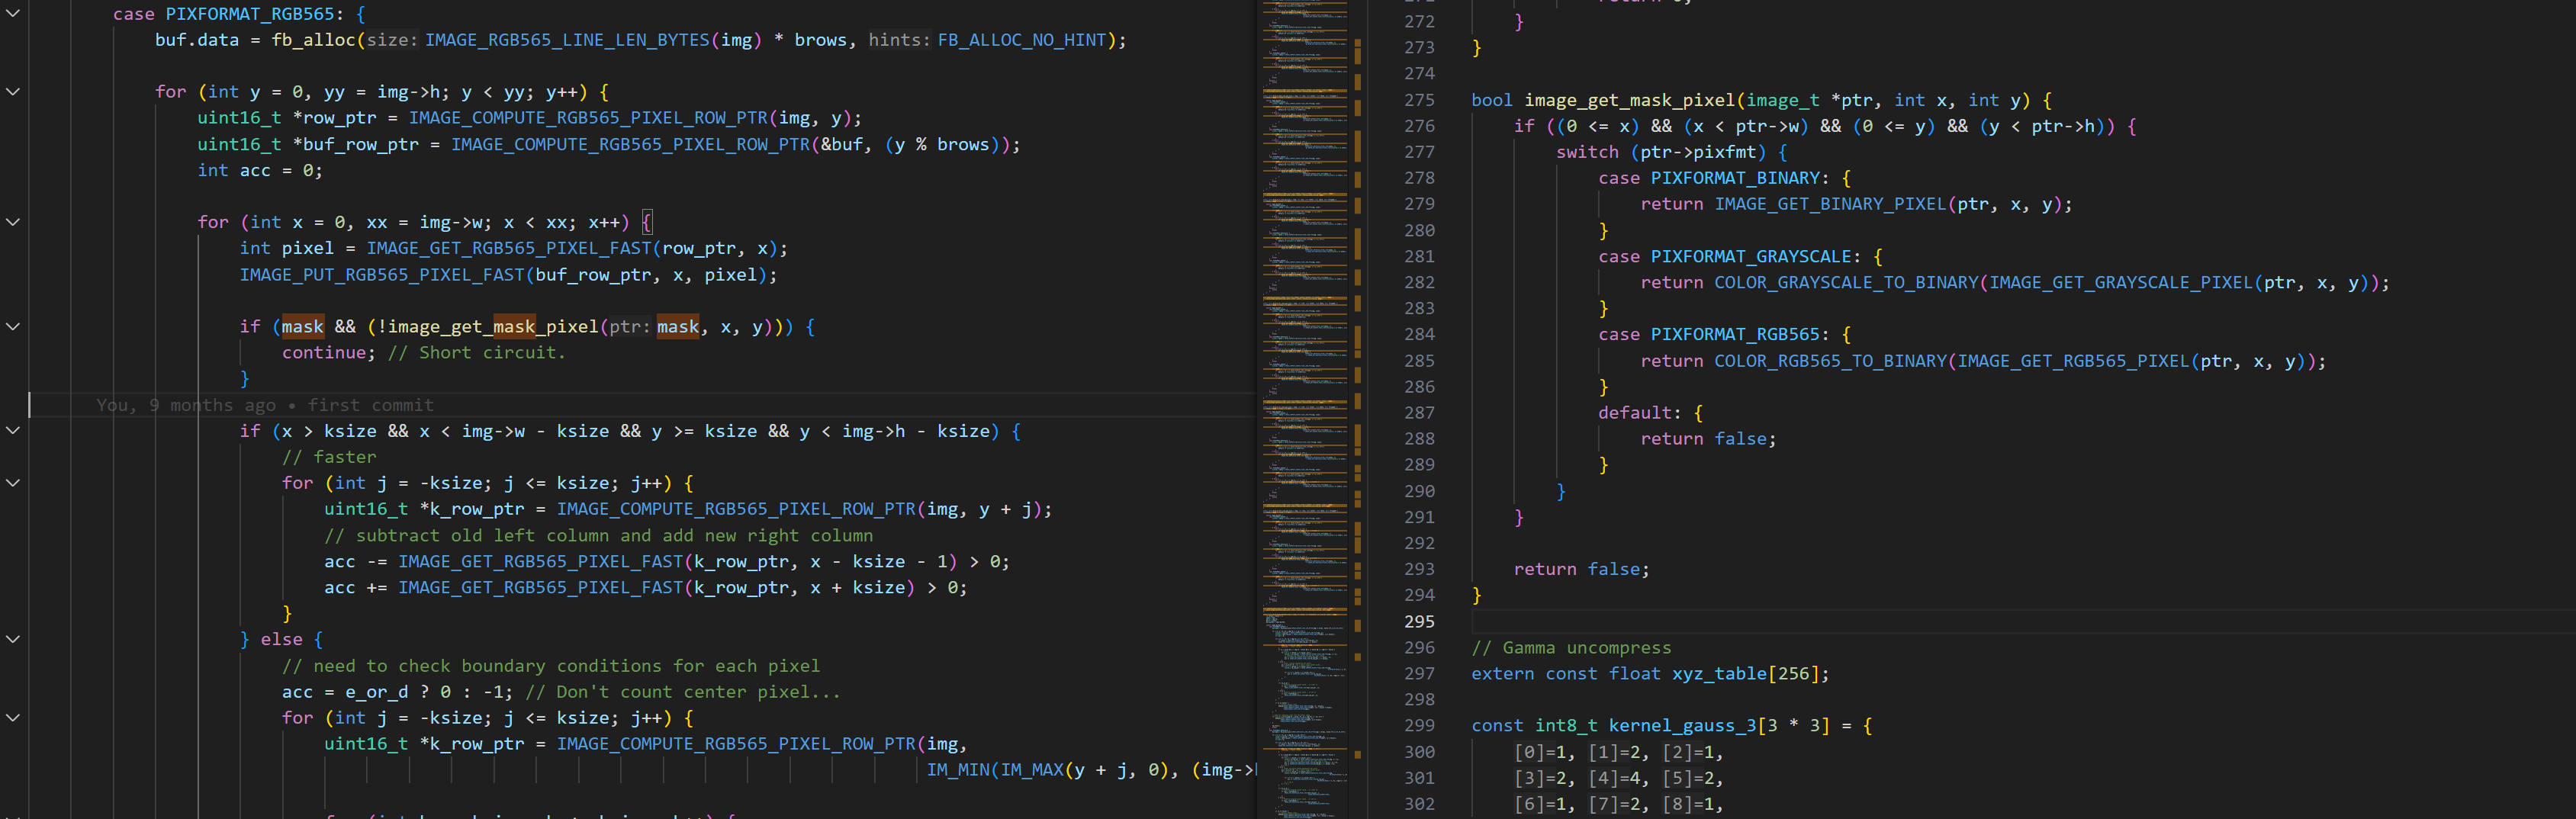Click the 'size:' inlay hint in fb_alloc
The height and width of the screenshot is (819, 2576).
point(393,40)
